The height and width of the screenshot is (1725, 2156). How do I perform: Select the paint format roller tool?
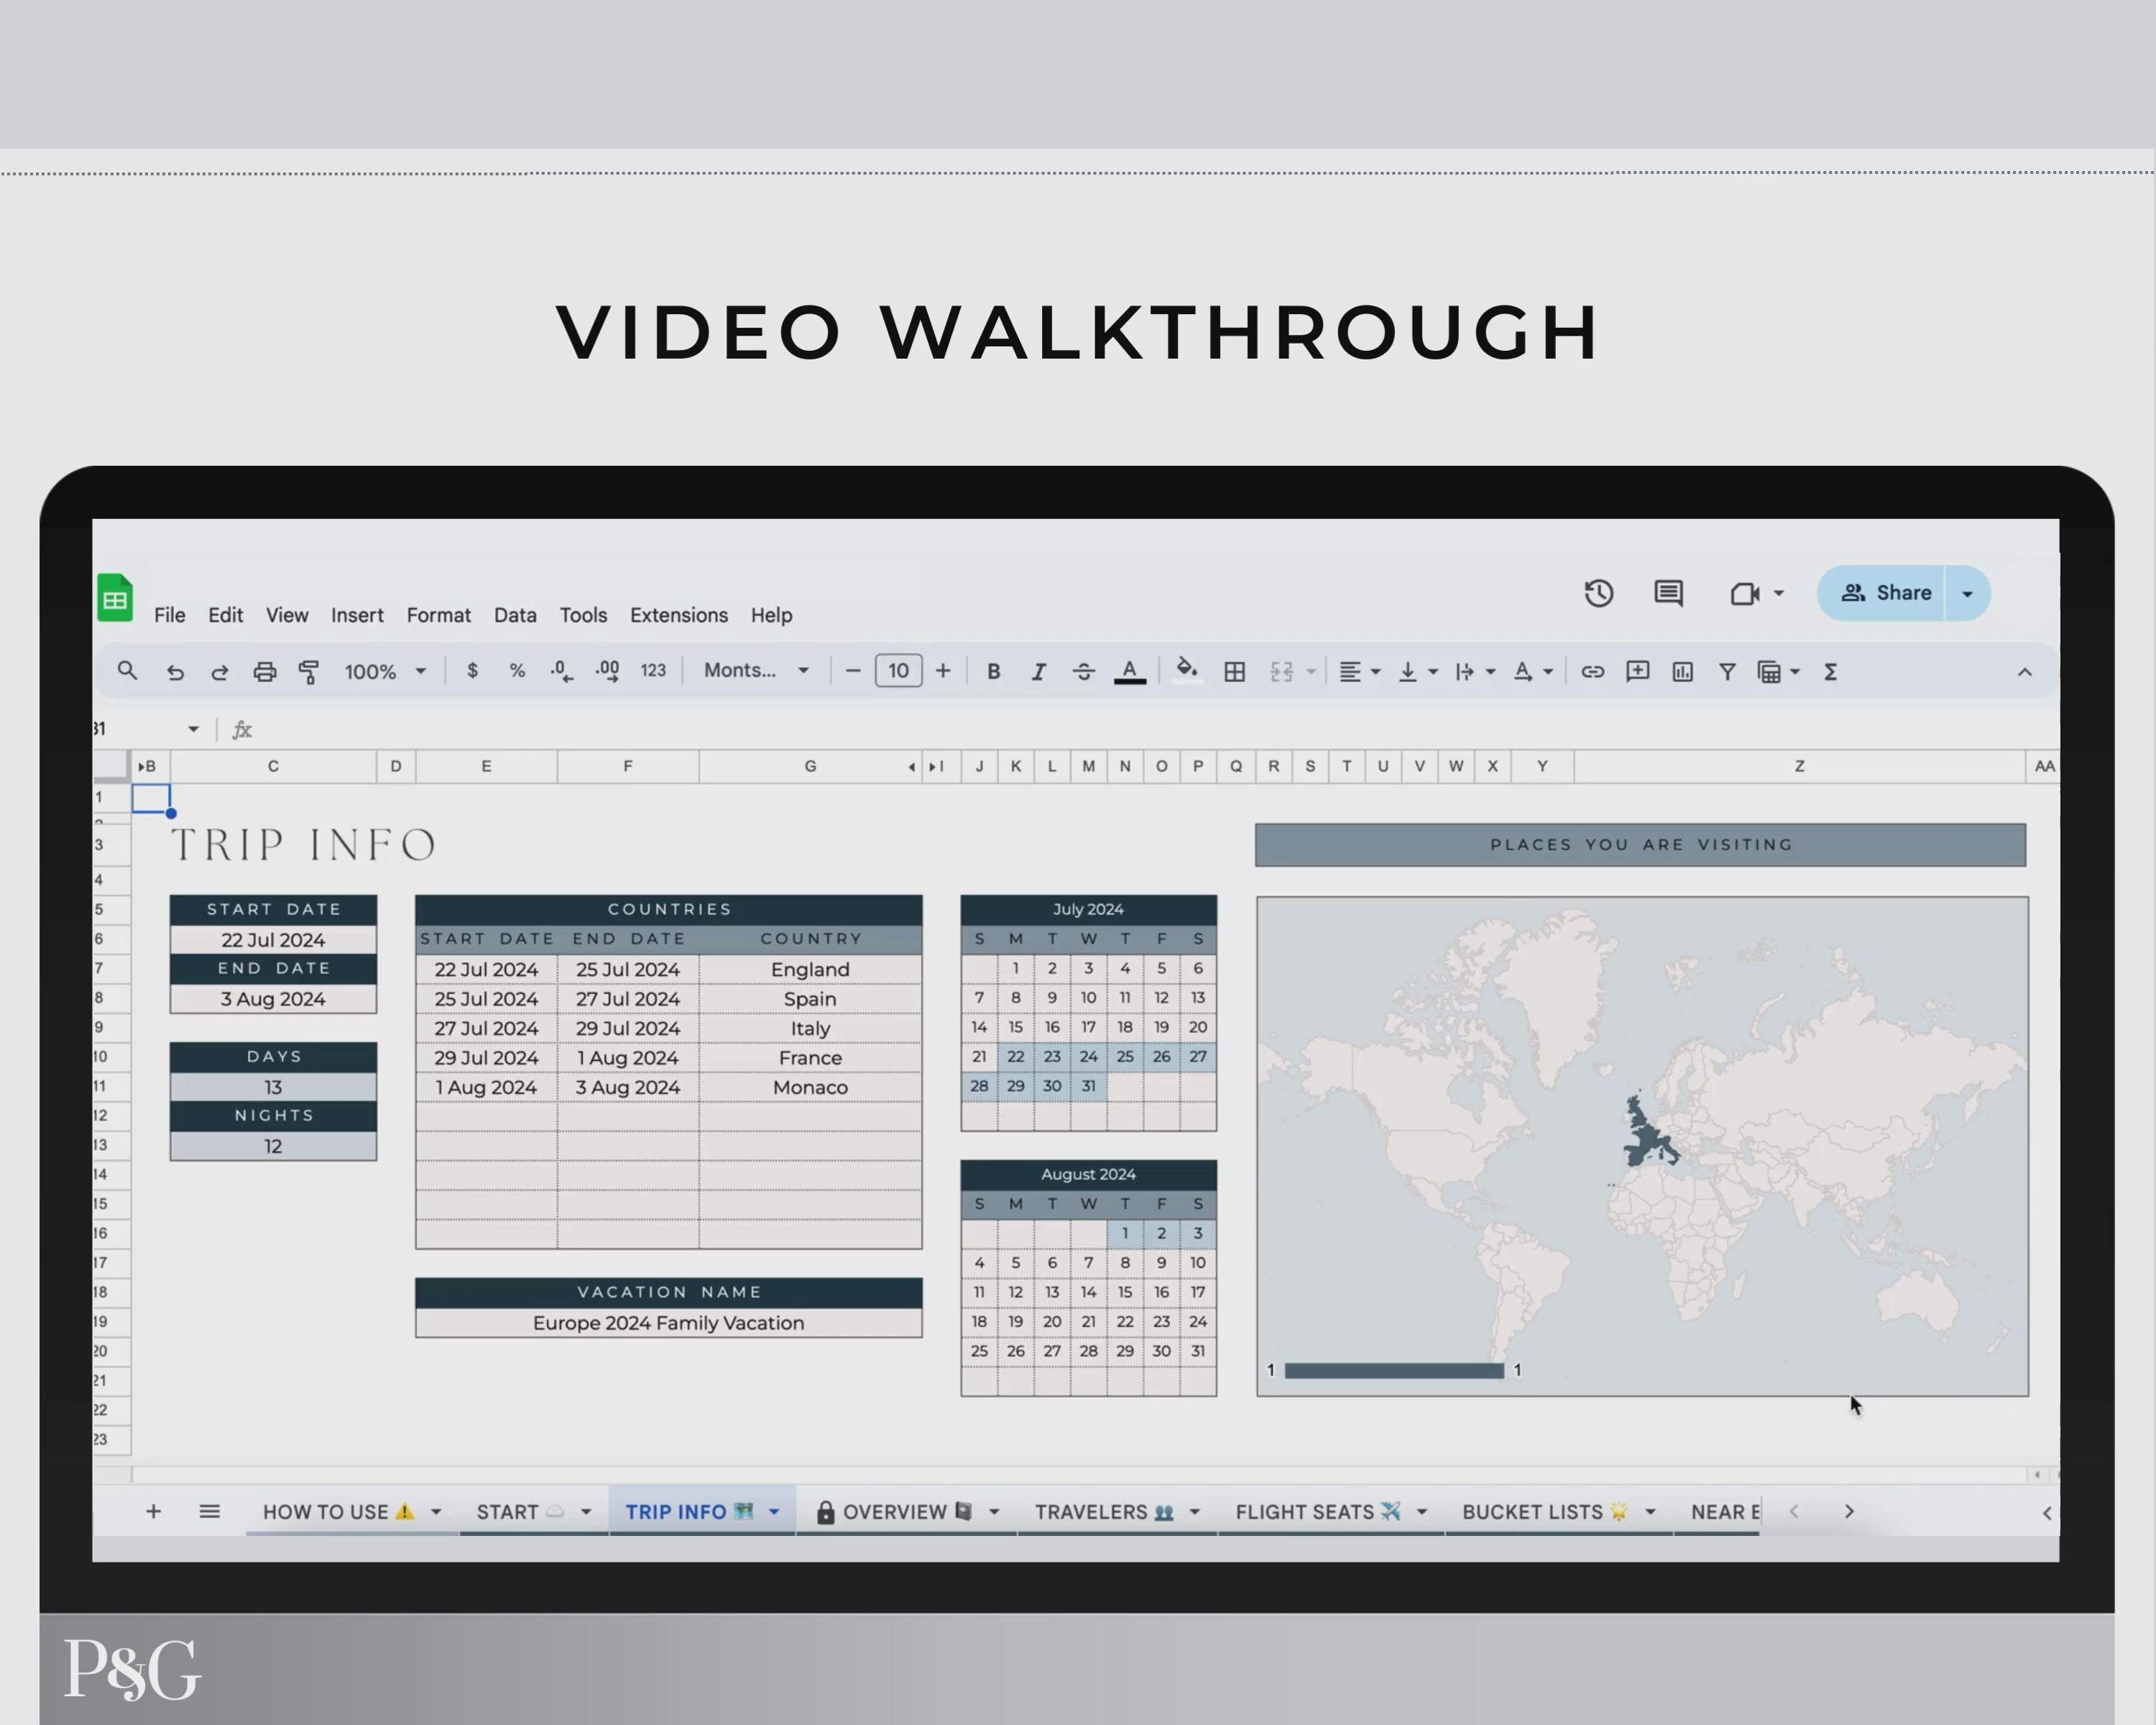pyautogui.click(x=309, y=672)
